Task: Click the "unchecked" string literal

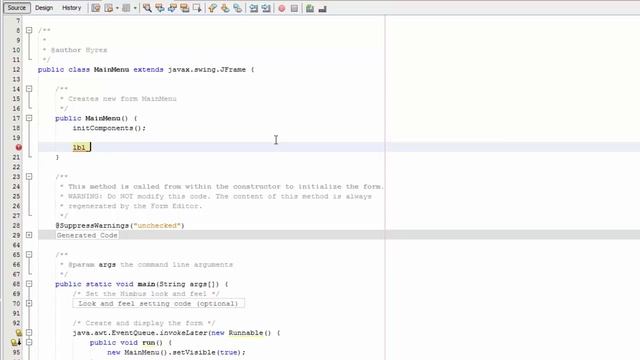Action: point(157,225)
